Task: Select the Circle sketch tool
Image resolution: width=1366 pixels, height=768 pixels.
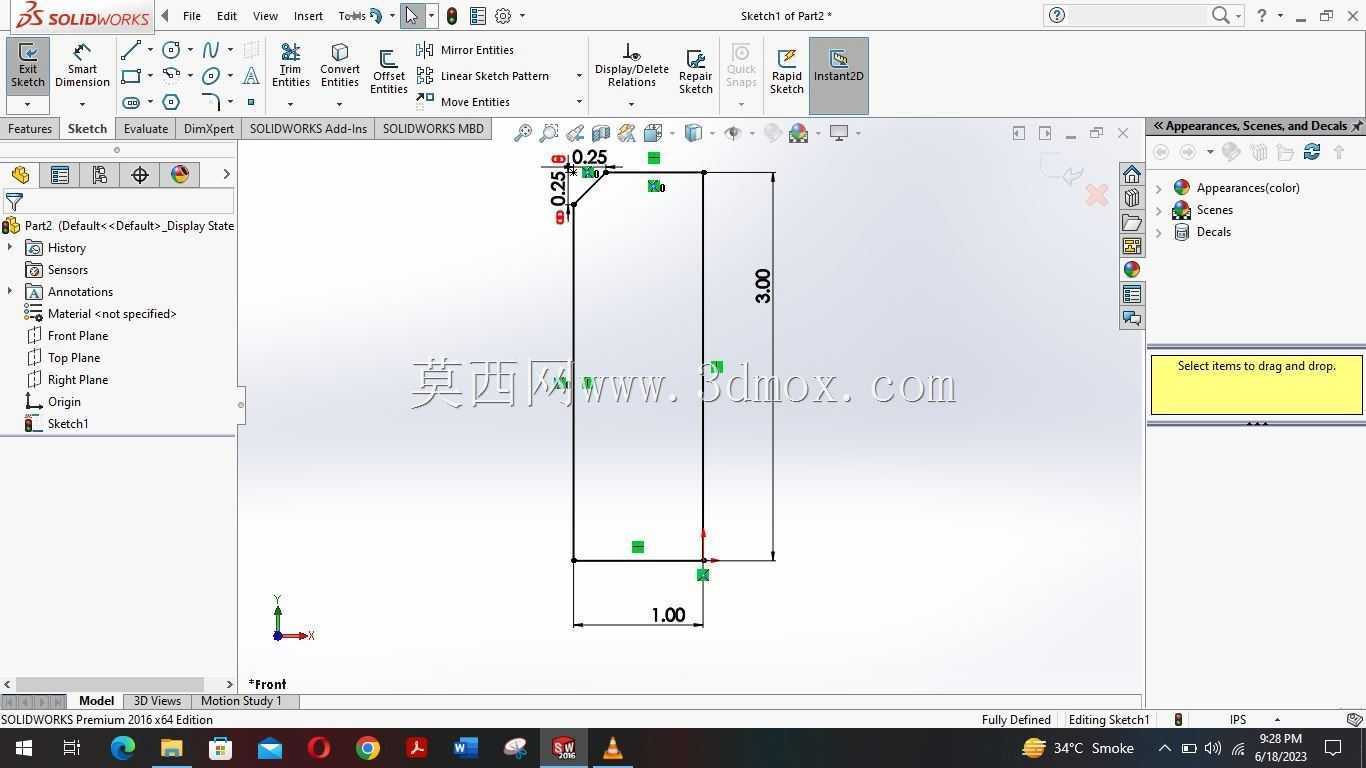Action: pyautogui.click(x=171, y=50)
